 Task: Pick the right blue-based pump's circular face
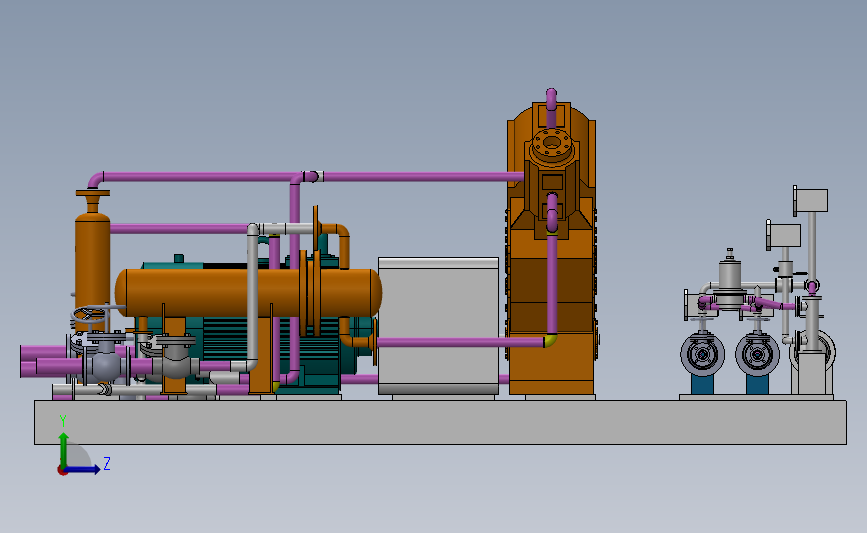coord(757,354)
